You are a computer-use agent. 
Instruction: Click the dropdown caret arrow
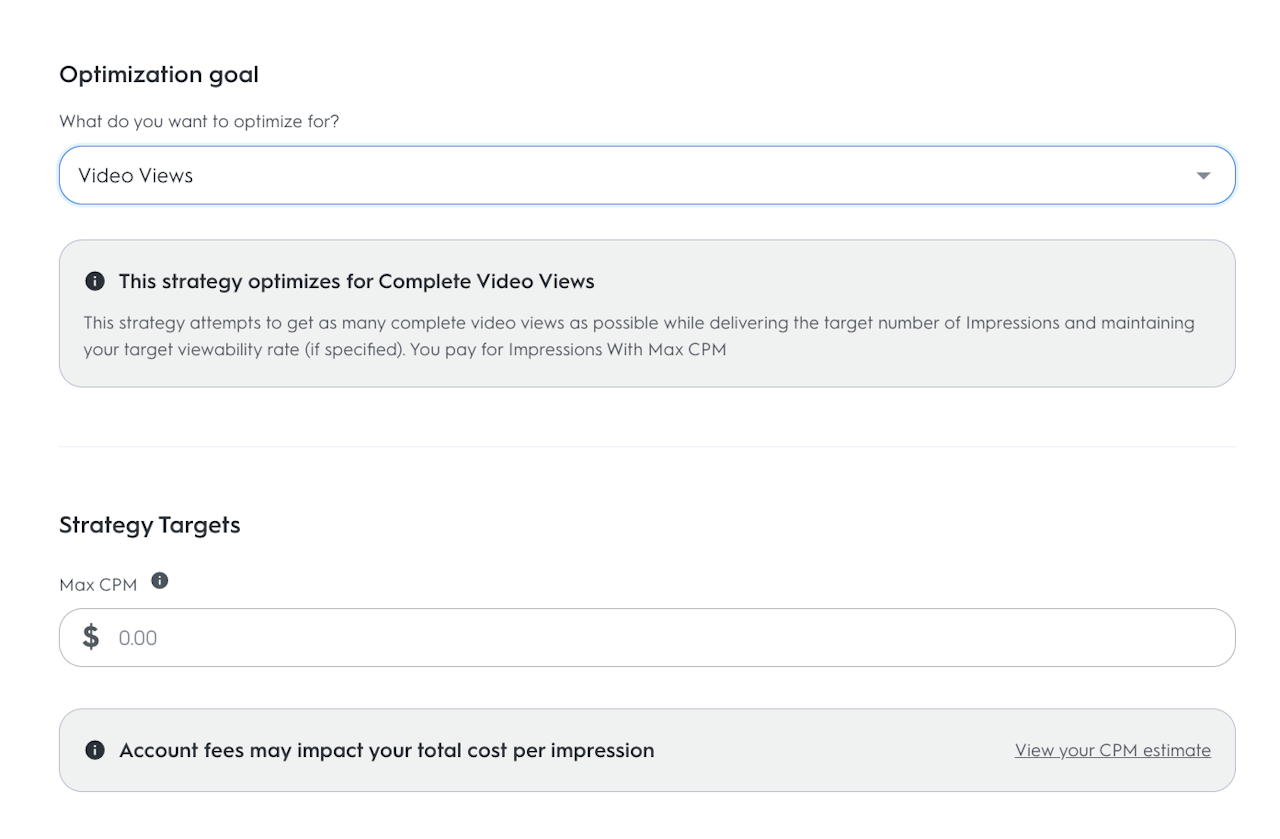(1203, 176)
